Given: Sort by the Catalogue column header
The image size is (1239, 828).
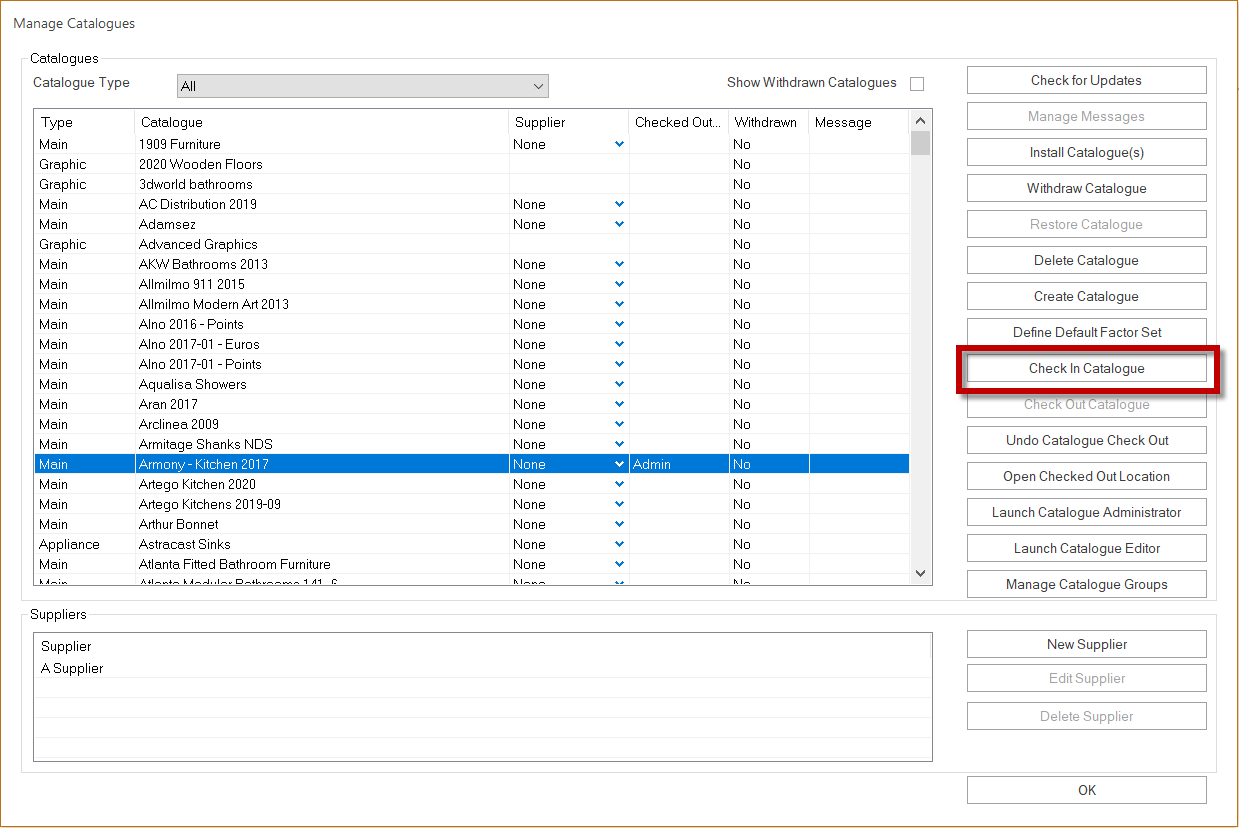Looking at the screenshot, I should 321,122.
